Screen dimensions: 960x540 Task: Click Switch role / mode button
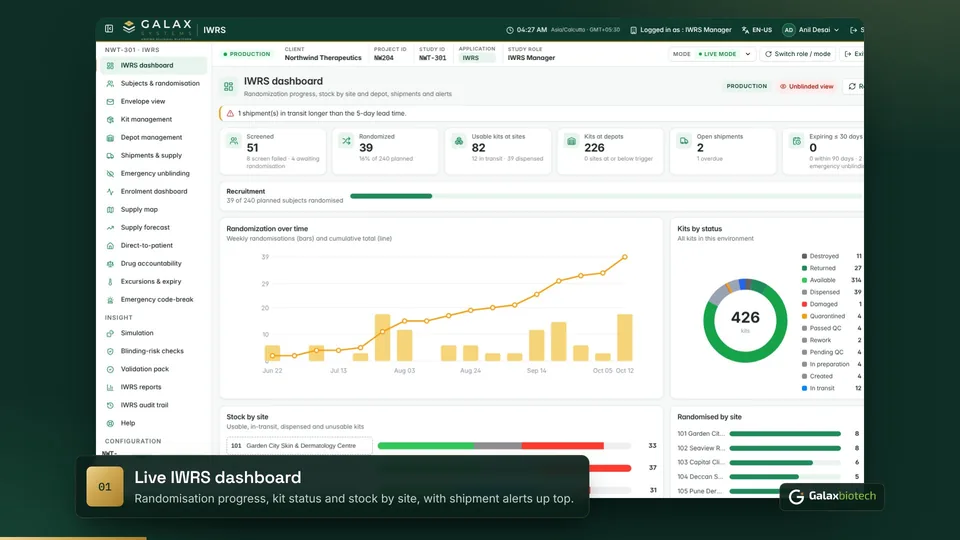798,54
